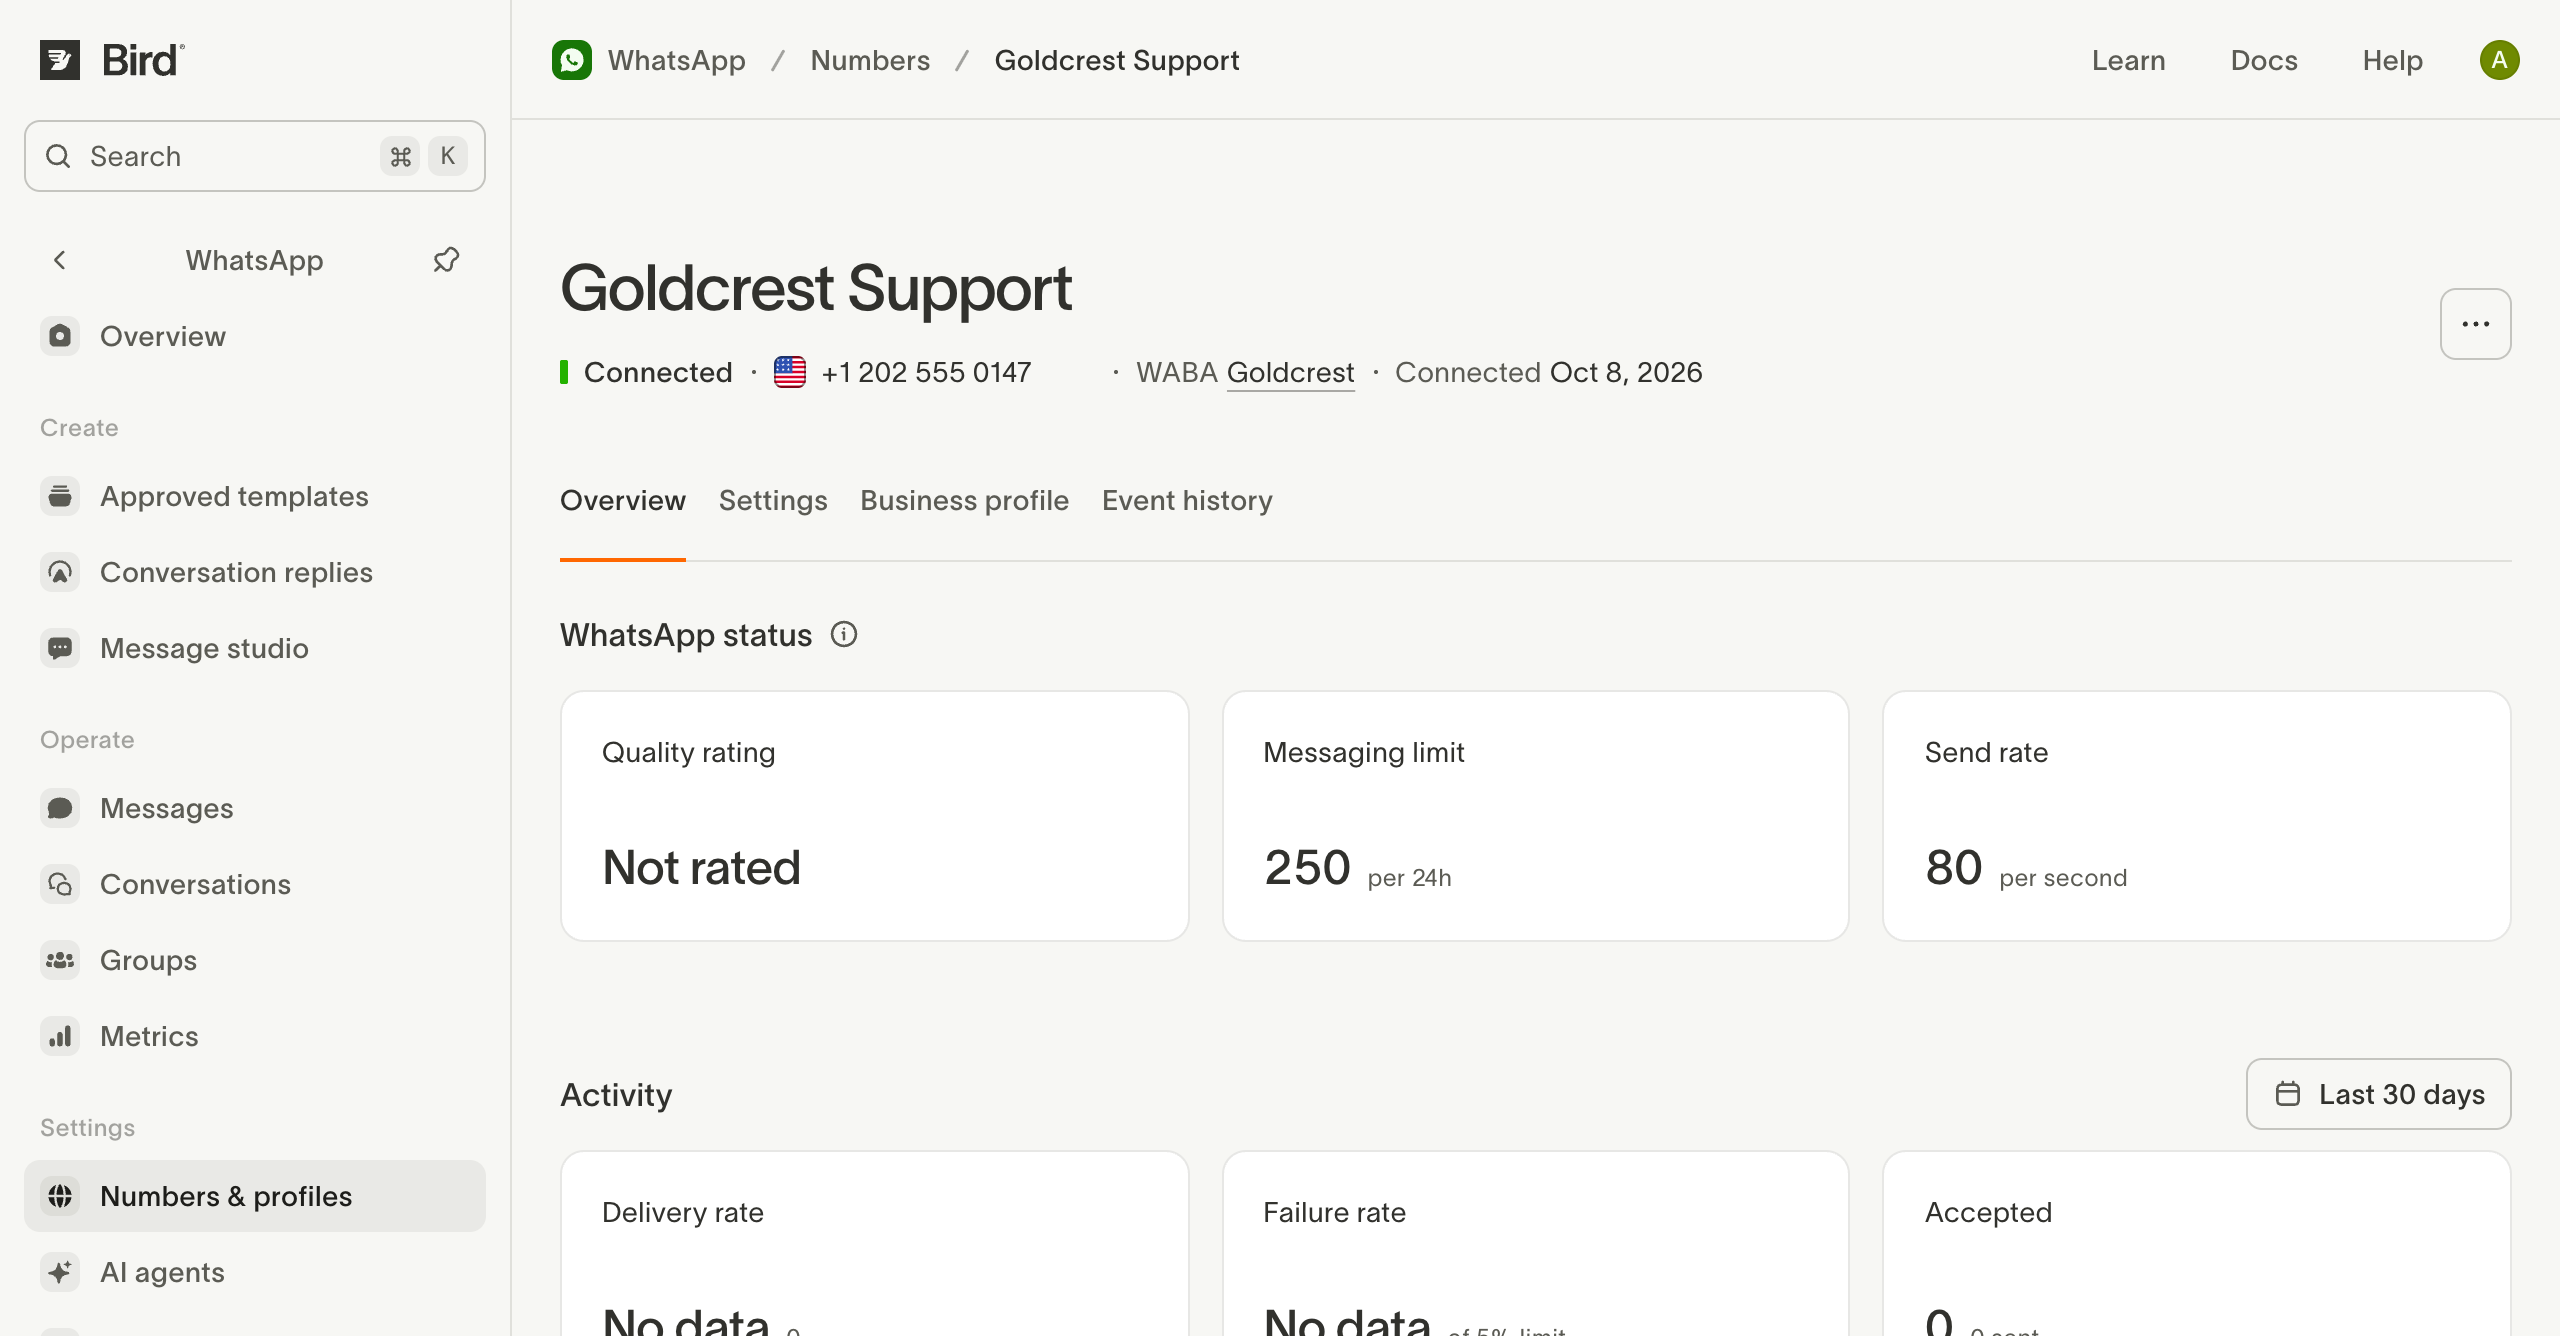The image size is (2560, 1336).
Task: Click the green WhatsApp breadcrumb icon
Action: (572, 60)
